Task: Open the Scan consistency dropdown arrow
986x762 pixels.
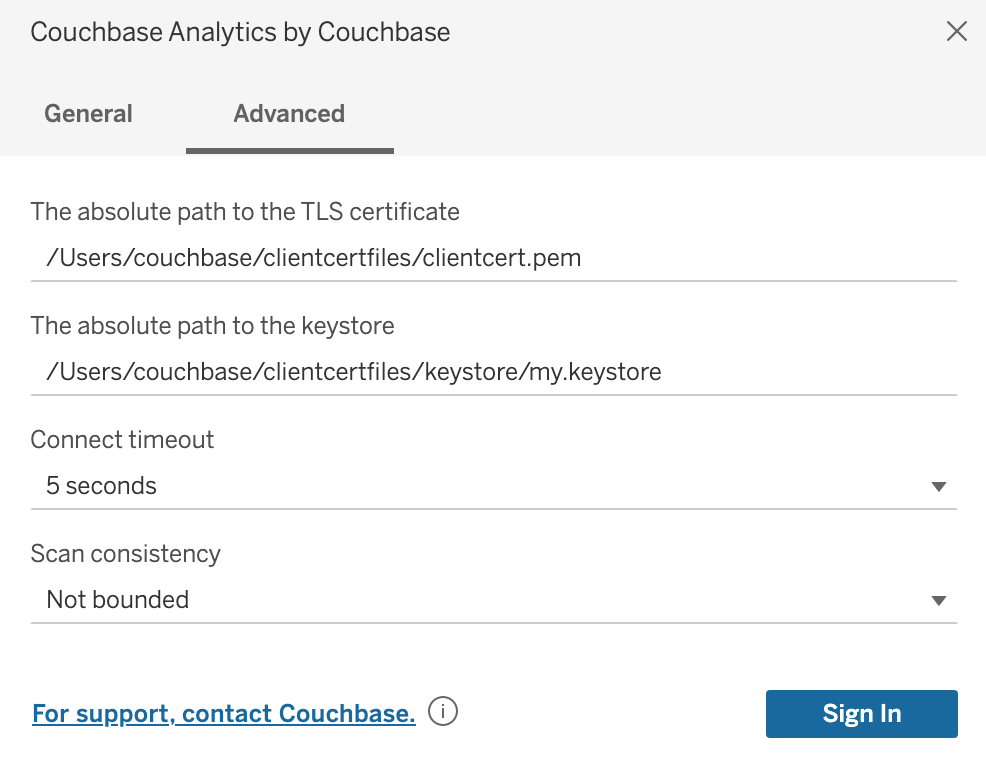Action: pyautogui.click(x=938, y=601)
